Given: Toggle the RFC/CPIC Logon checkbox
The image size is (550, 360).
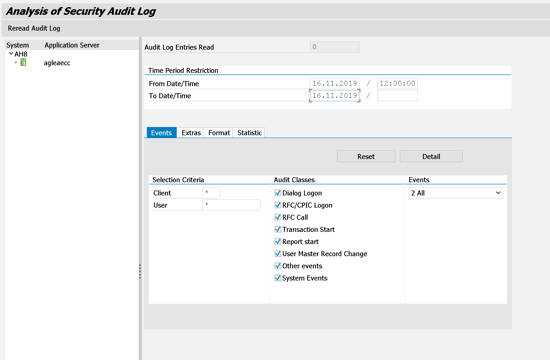Looking at the screenshot, I should pyautogui.click(x=277, y=205).
